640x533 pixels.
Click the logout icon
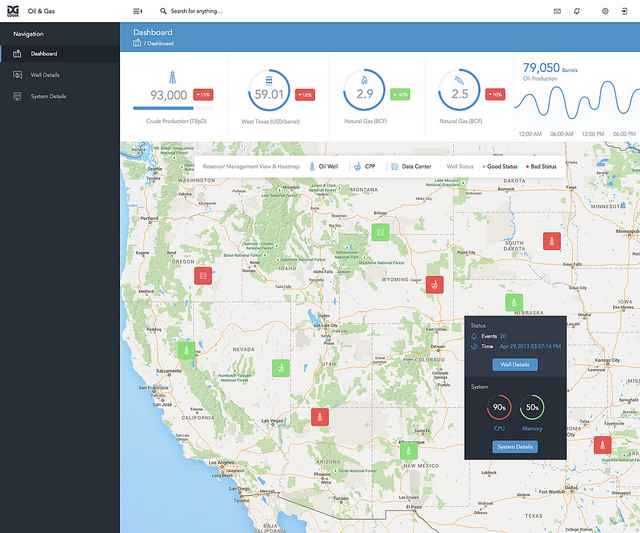[624, 11]
